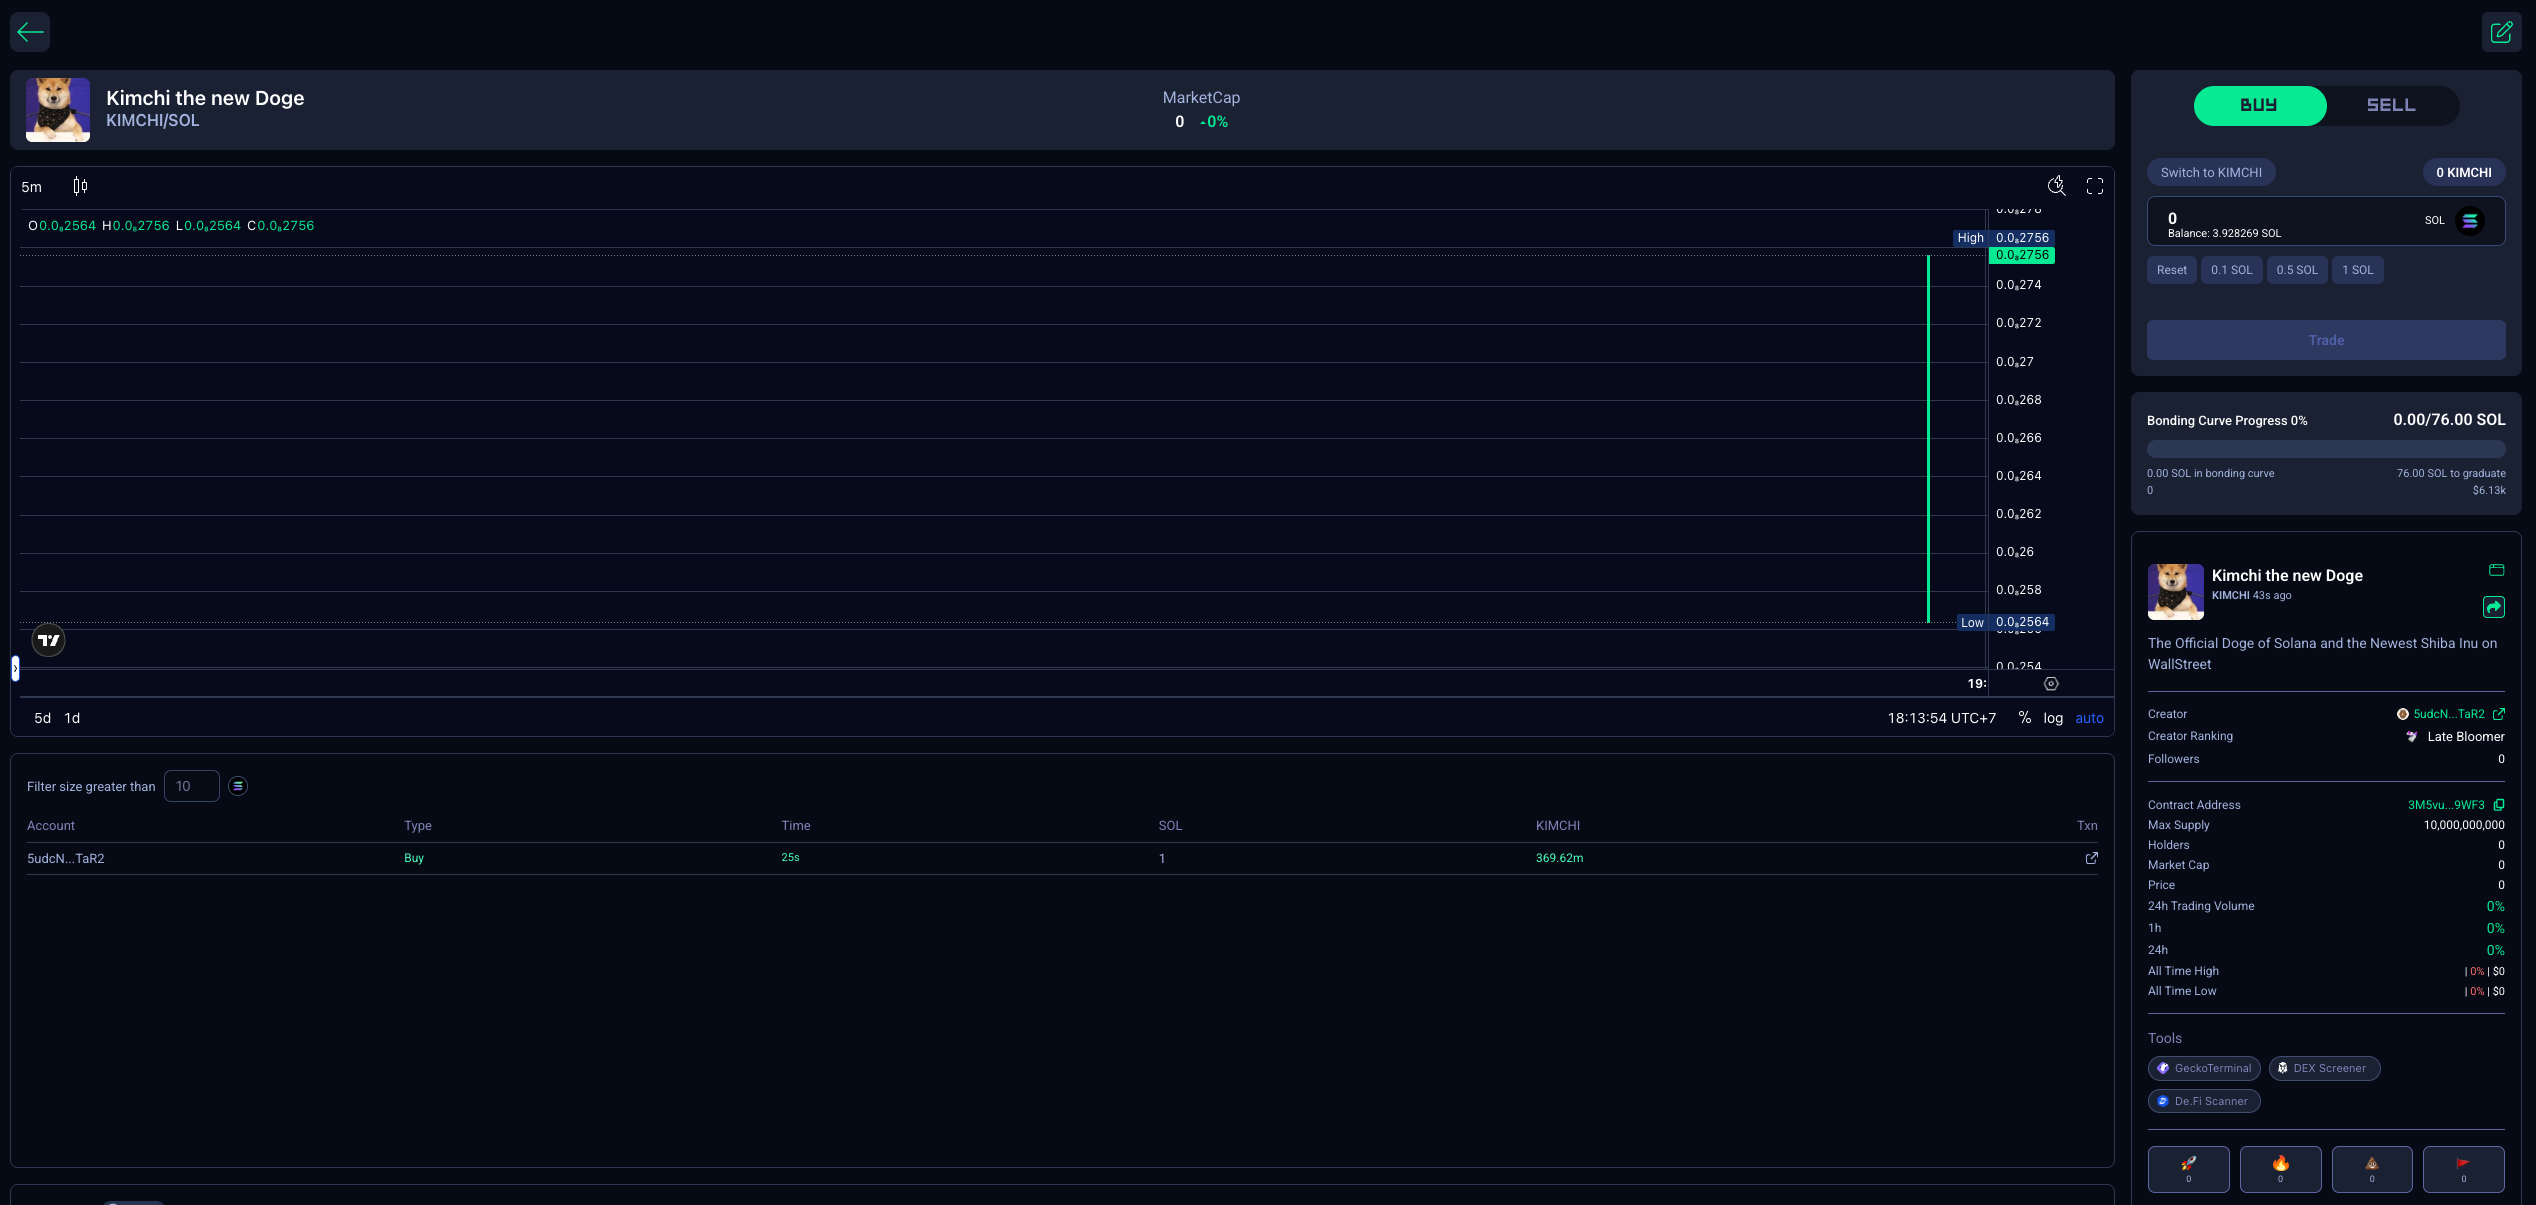Open the GeckoTerminal tool link

pyautogui.click(x=2204, y=1068)
